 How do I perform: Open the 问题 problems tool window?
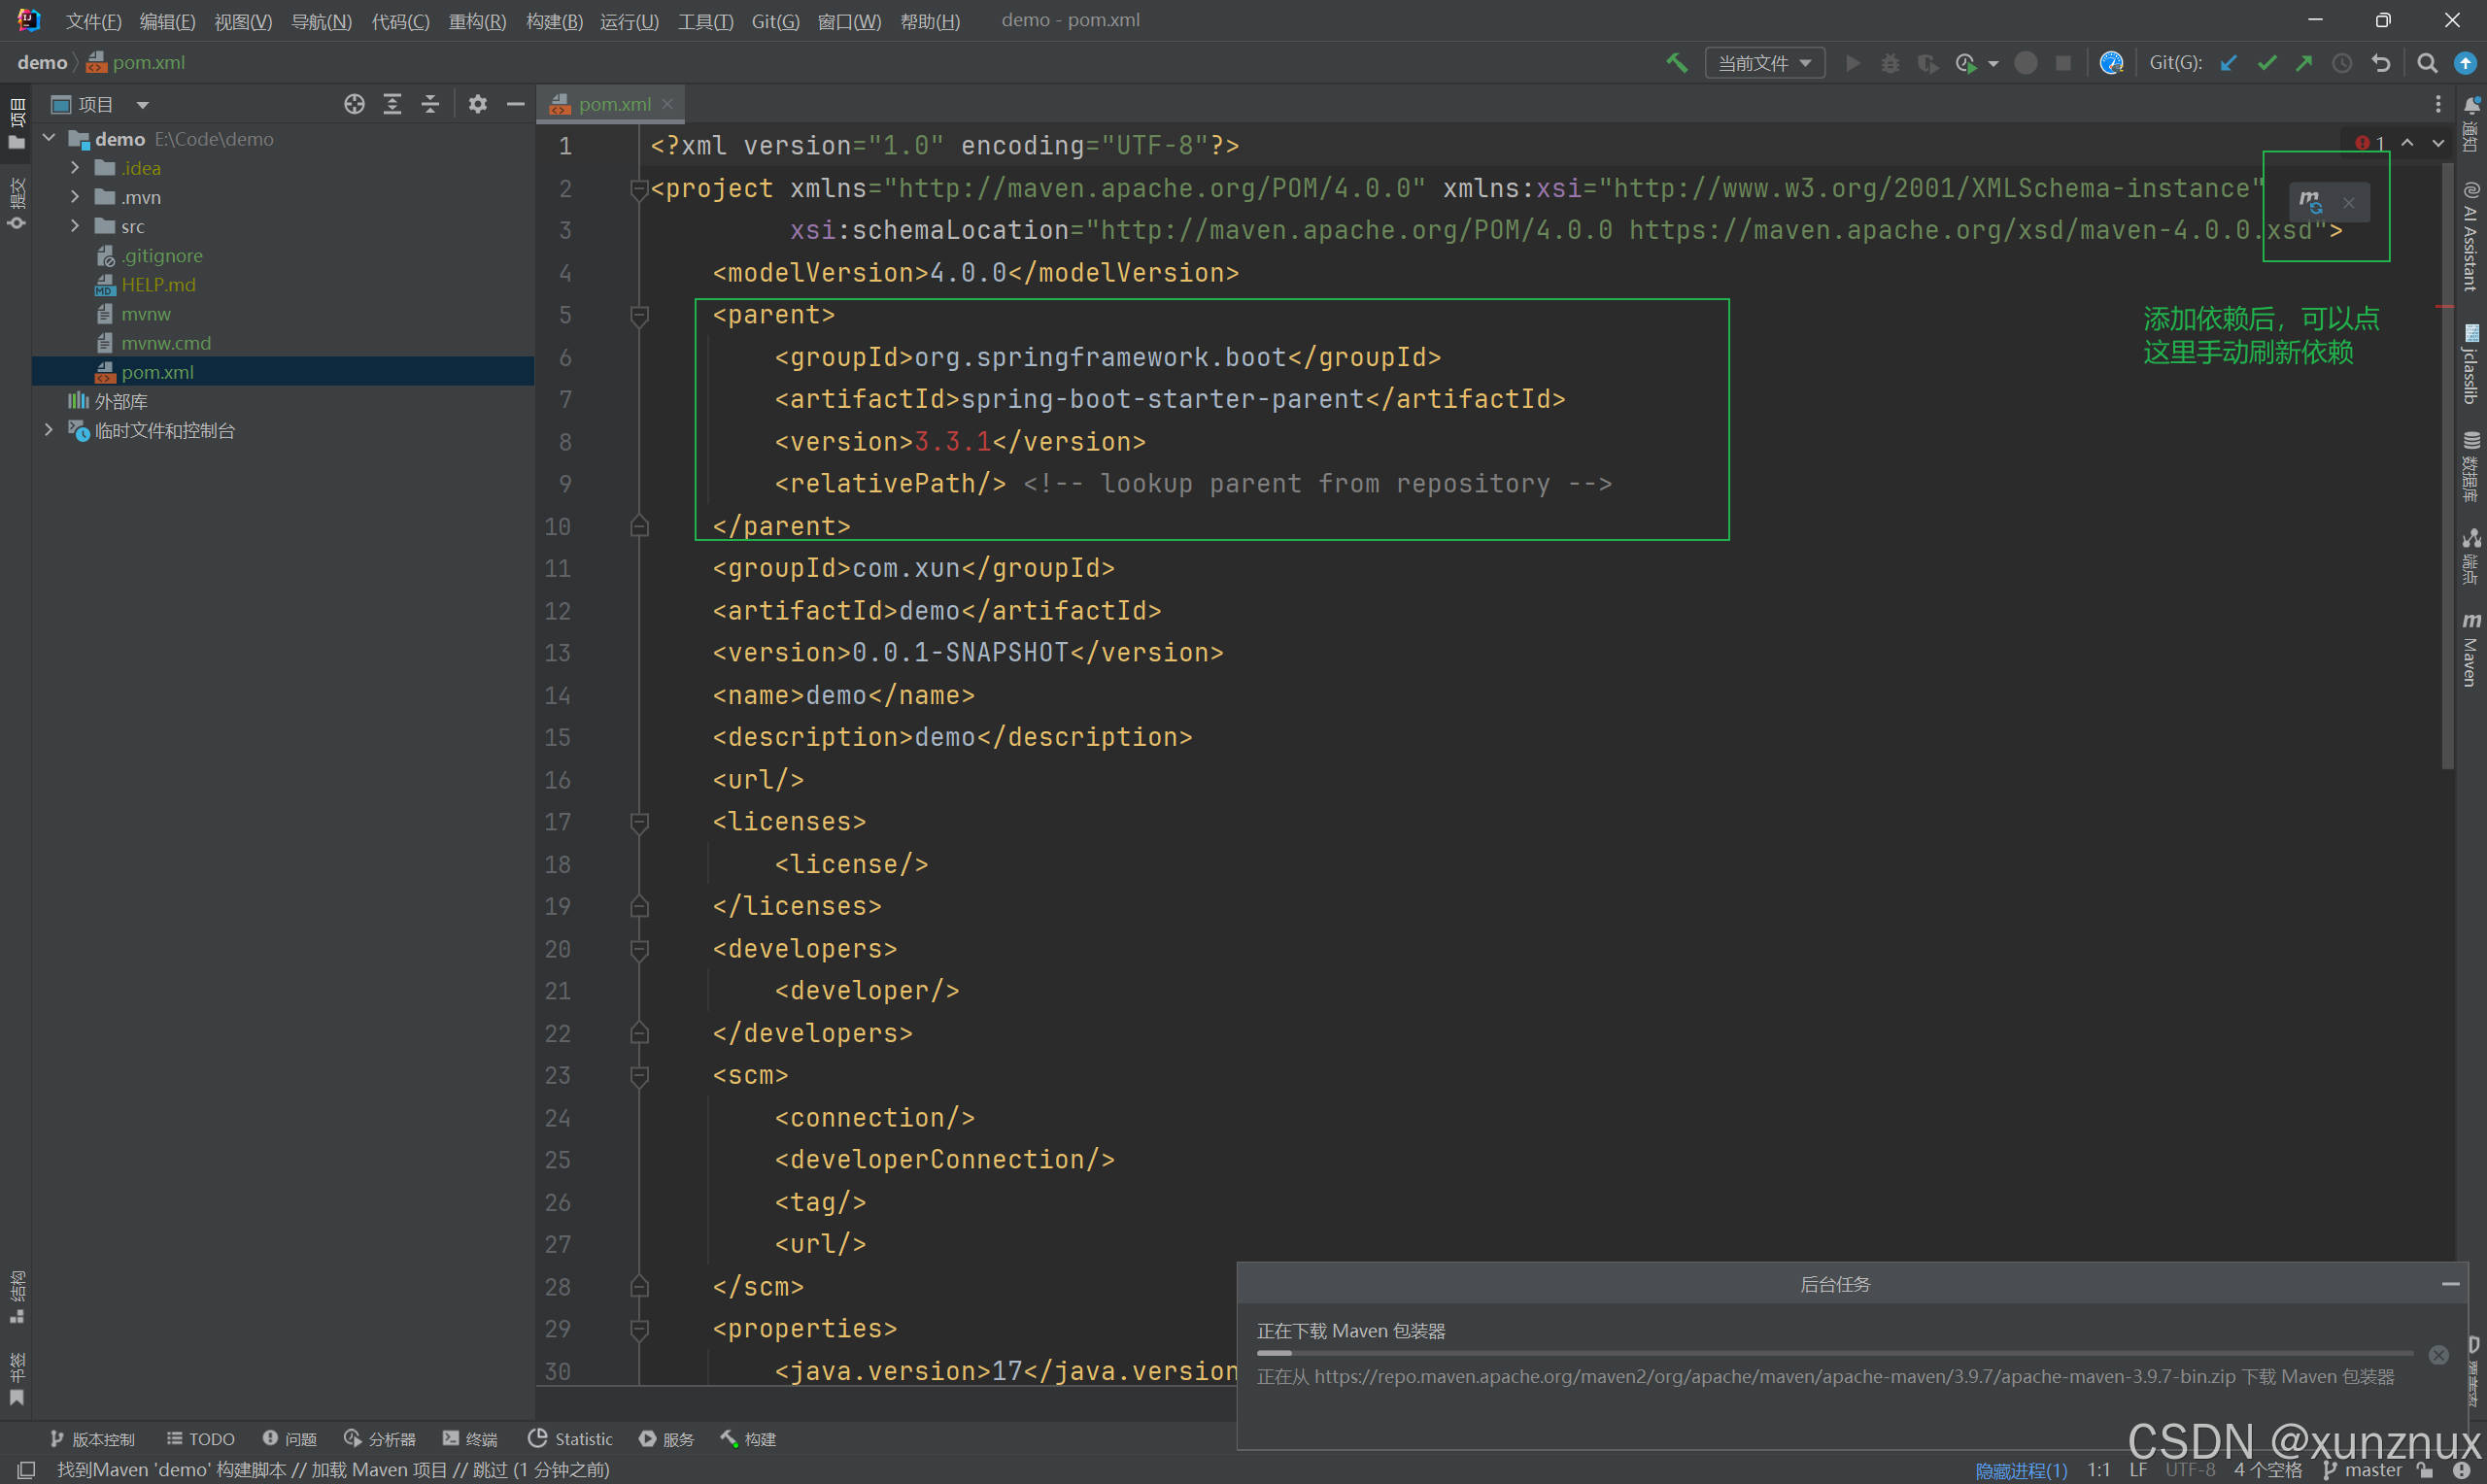pyautogui.click(x=290, y=1438)
